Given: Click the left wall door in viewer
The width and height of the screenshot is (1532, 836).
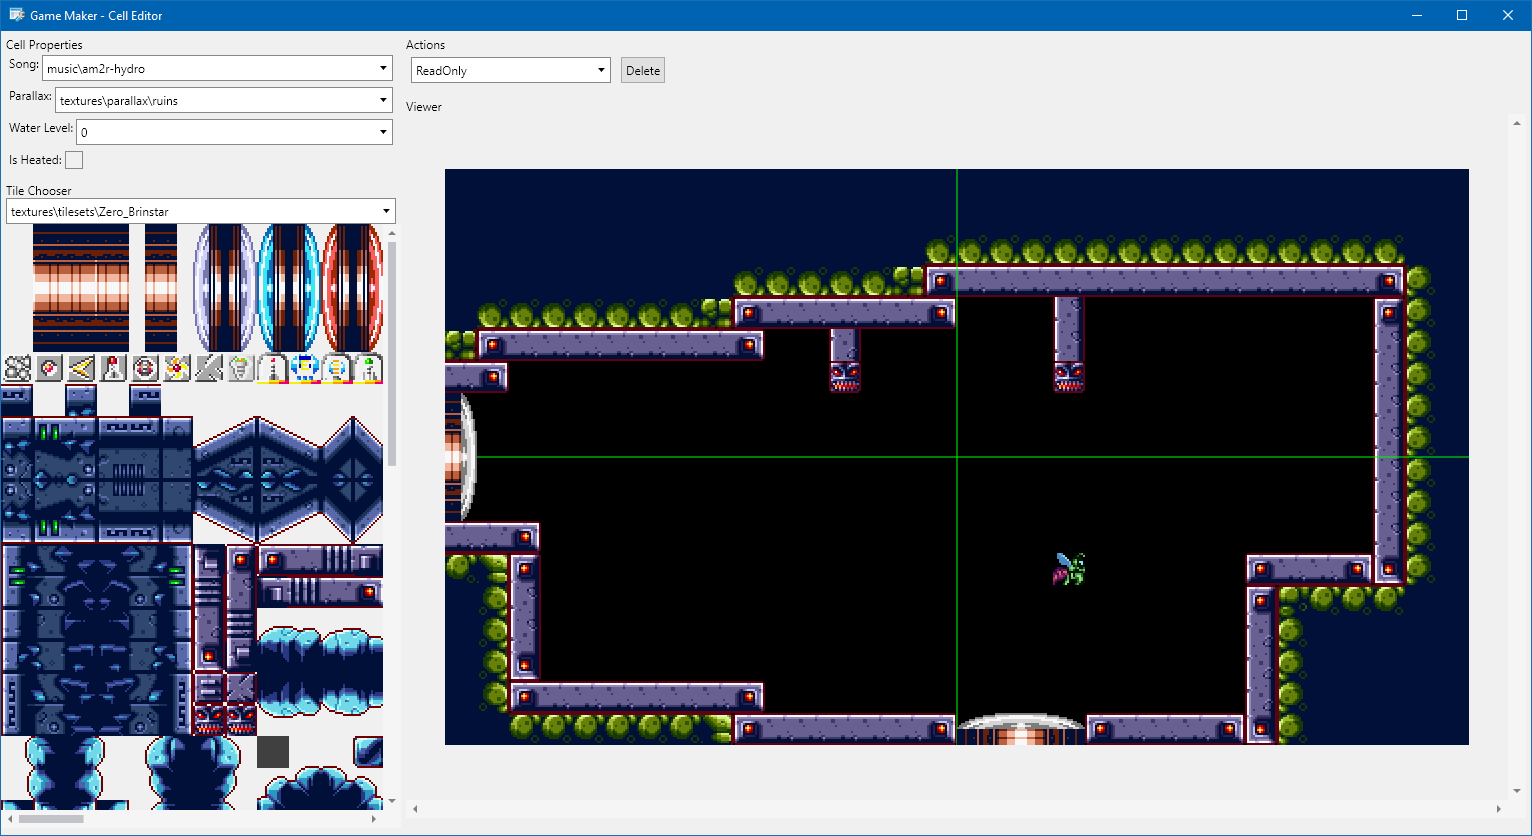Looking at the screenshot, I should pyautogui.click(x=460, y=456).
